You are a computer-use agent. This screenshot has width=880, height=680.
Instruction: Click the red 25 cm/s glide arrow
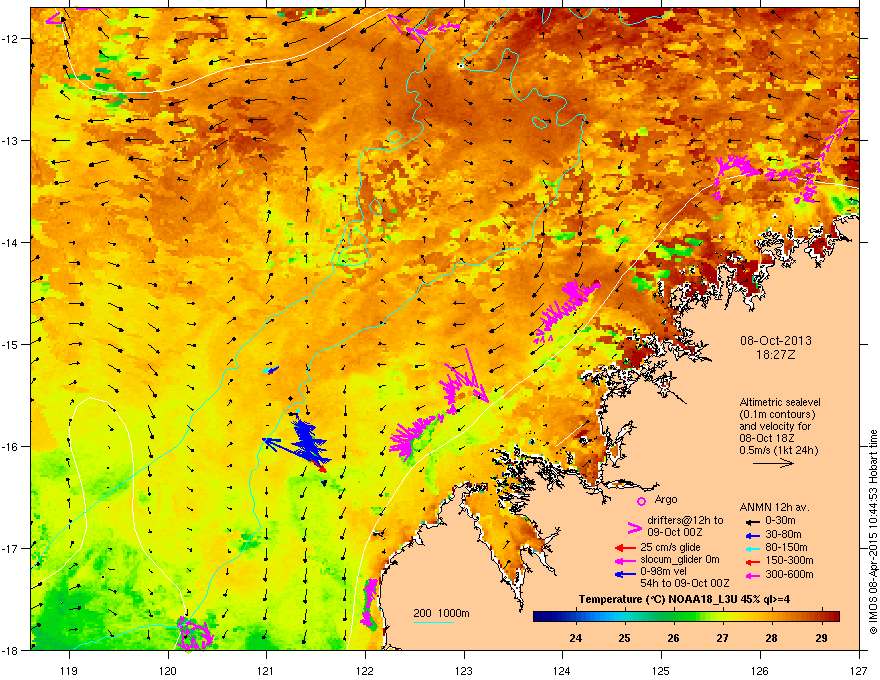point(625,548)
